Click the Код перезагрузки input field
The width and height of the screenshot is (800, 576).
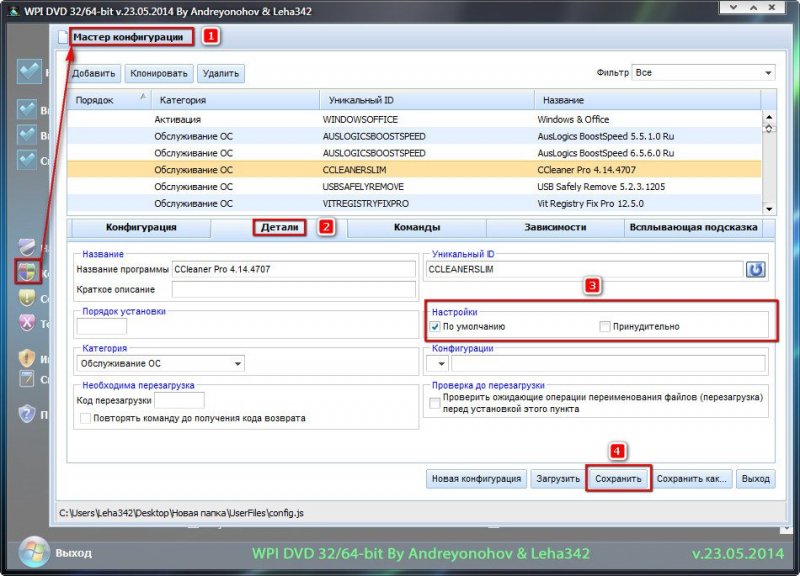coord(179,400)
